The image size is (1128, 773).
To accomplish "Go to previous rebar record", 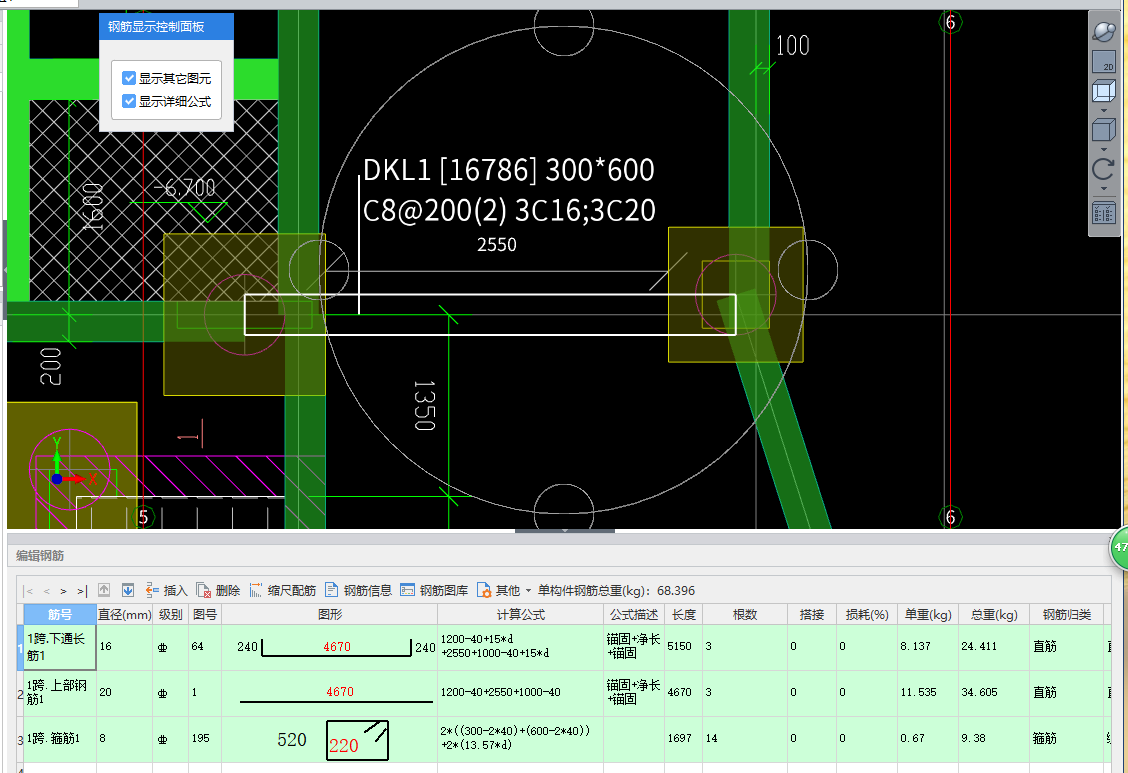I will (47, 591).
